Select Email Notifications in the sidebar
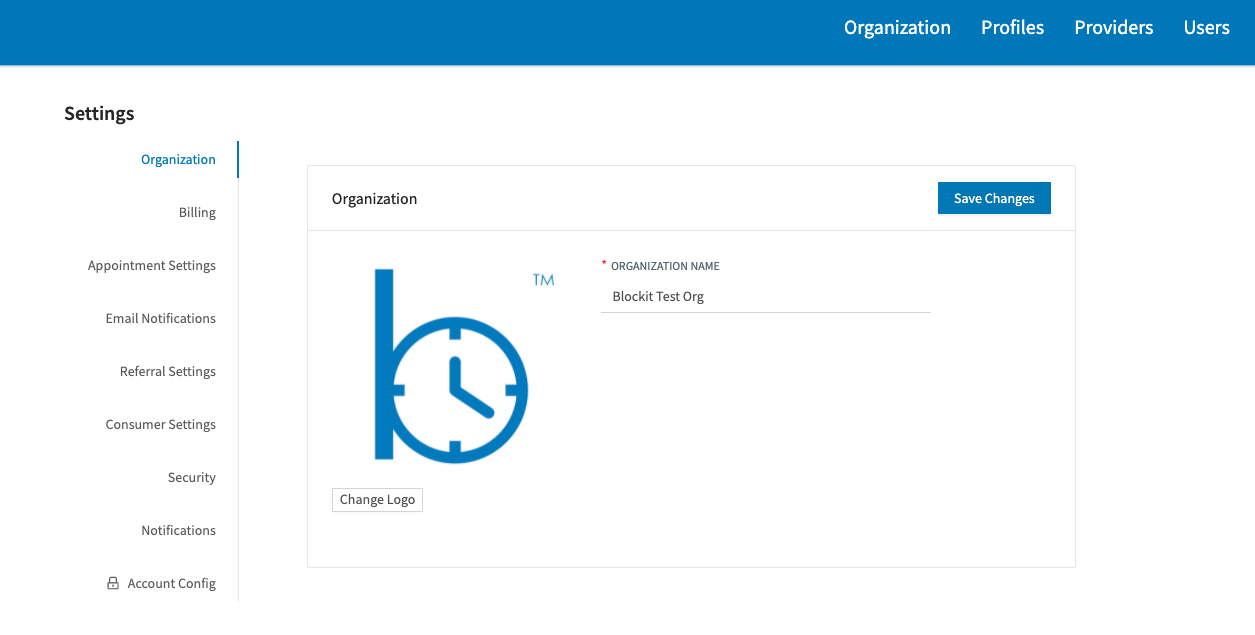The height and width of the screenshot is (635, 1255). point(161,319)
